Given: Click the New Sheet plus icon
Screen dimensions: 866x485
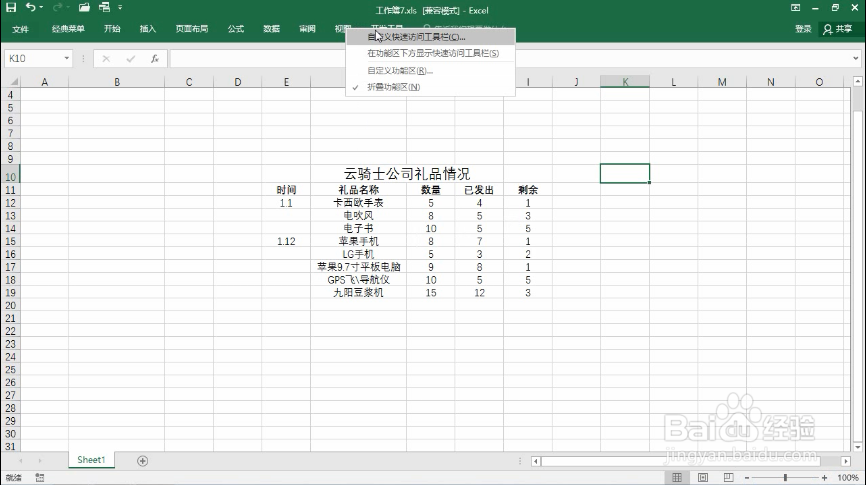Looking at the screenshot, I should 142,461.
